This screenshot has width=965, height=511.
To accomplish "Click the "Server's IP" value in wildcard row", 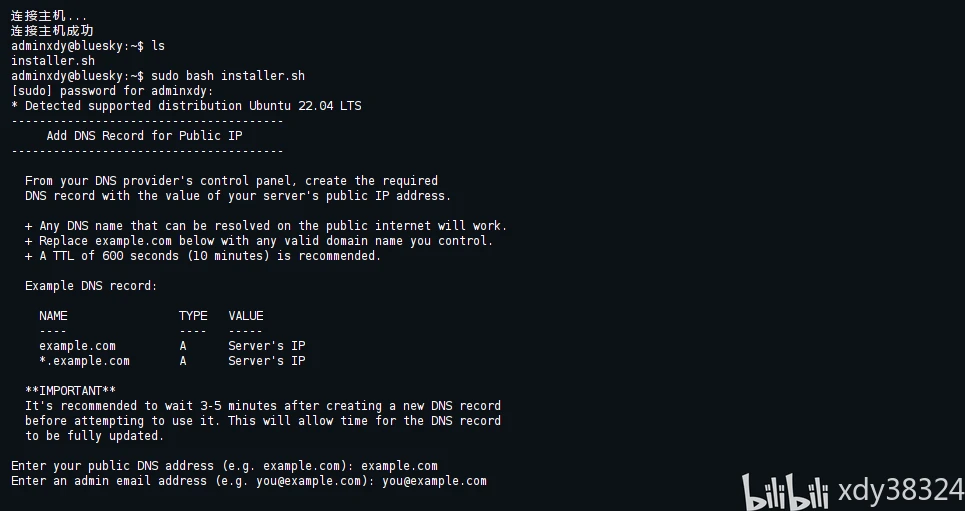I will click(267, 361).
